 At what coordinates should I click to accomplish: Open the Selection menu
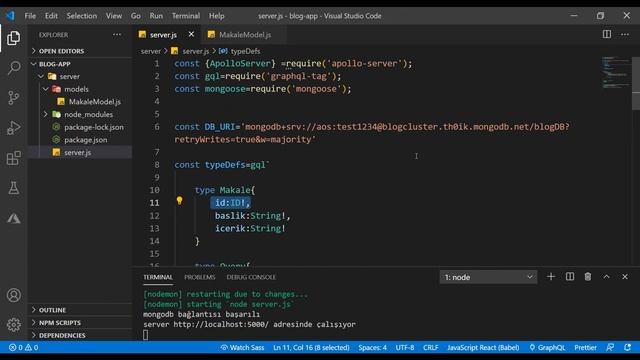click(x=82, y=16)
